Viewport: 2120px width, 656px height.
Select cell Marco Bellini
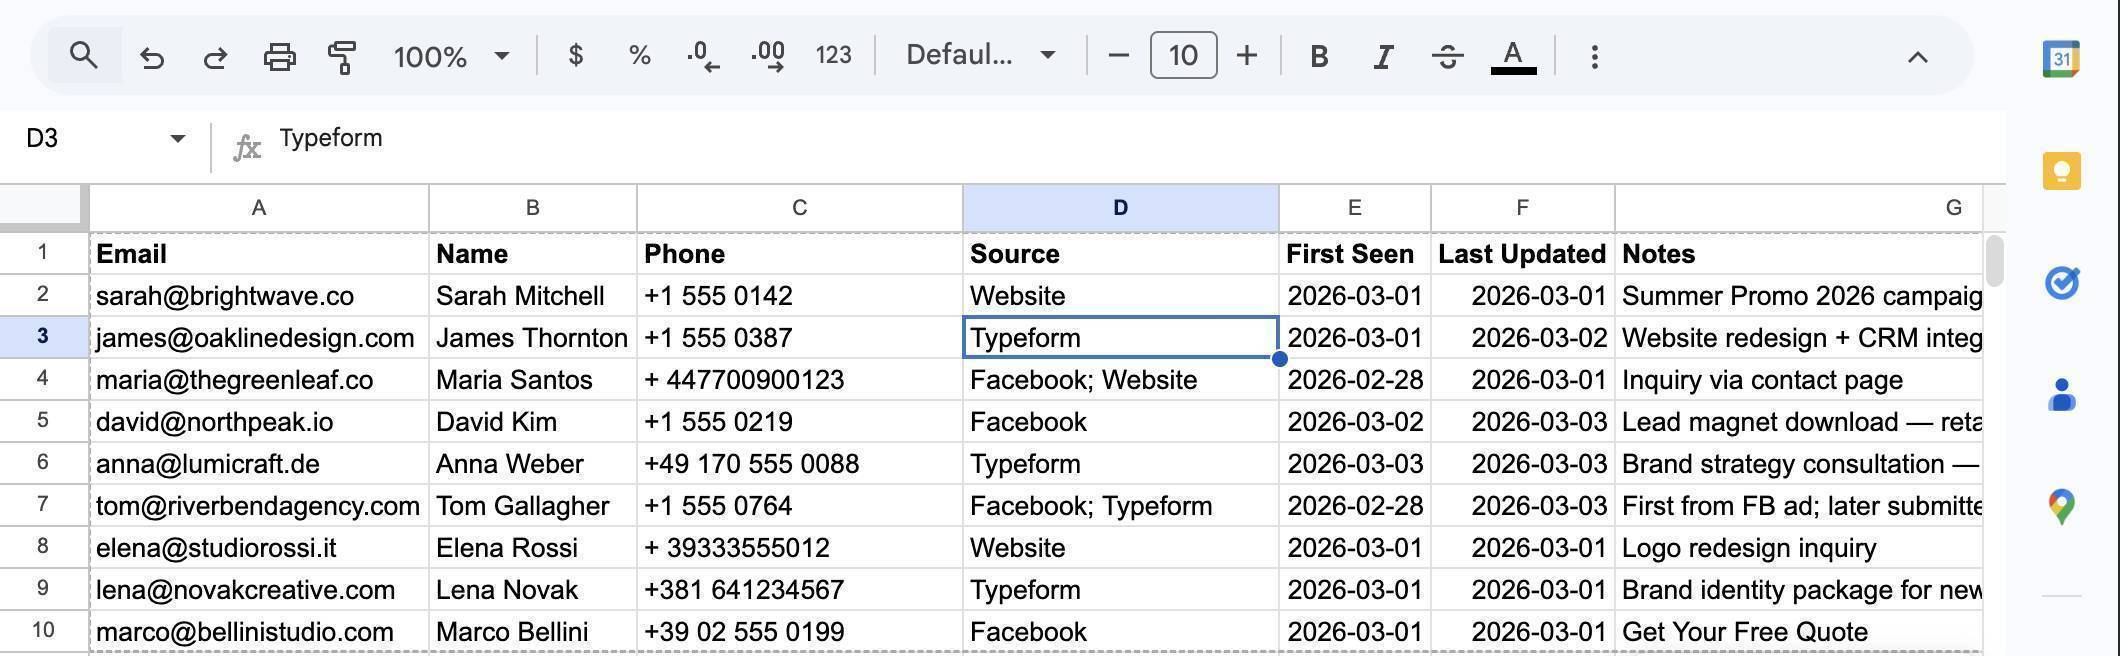[533, 632]
